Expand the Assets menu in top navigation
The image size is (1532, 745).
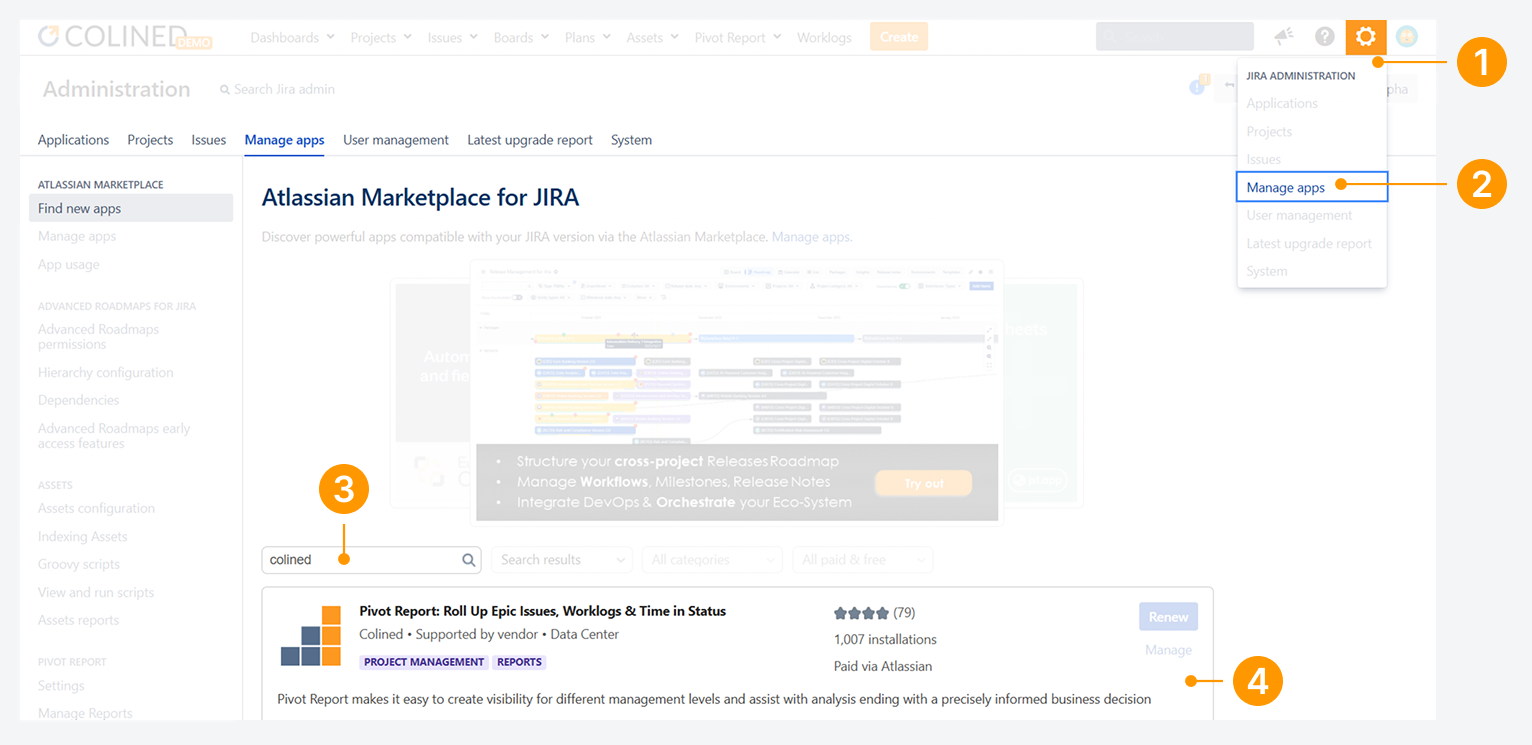tap(652, 38)
